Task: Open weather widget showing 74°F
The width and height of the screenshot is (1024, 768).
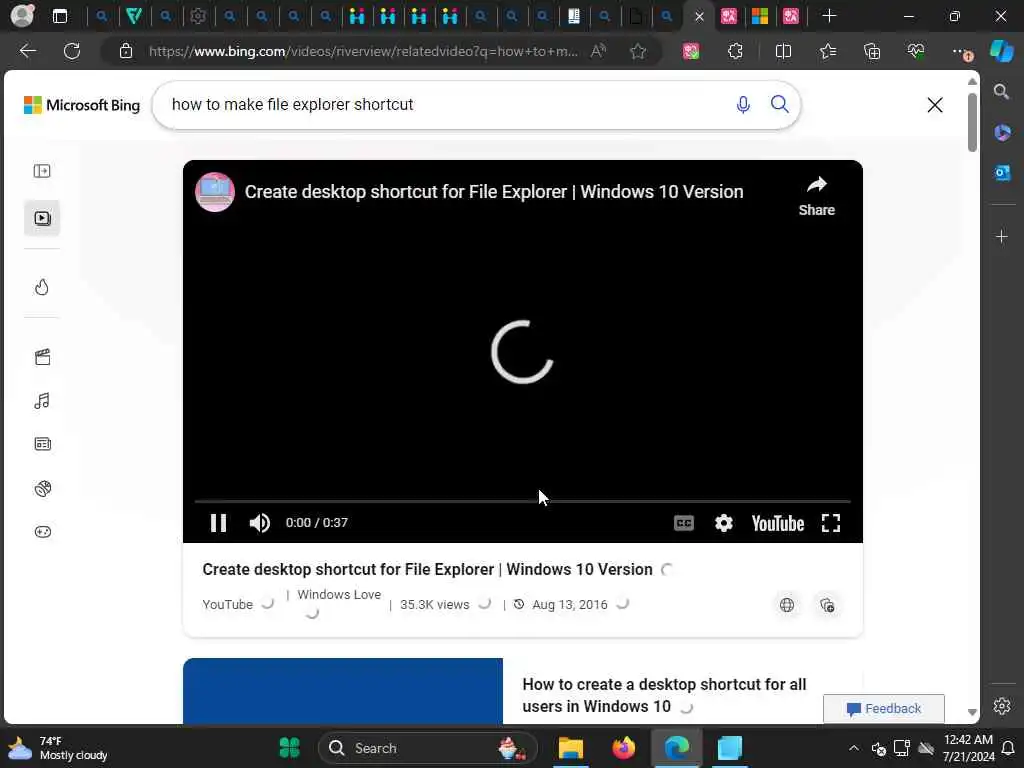Action: pyautogui.click(x=57, y=748)
